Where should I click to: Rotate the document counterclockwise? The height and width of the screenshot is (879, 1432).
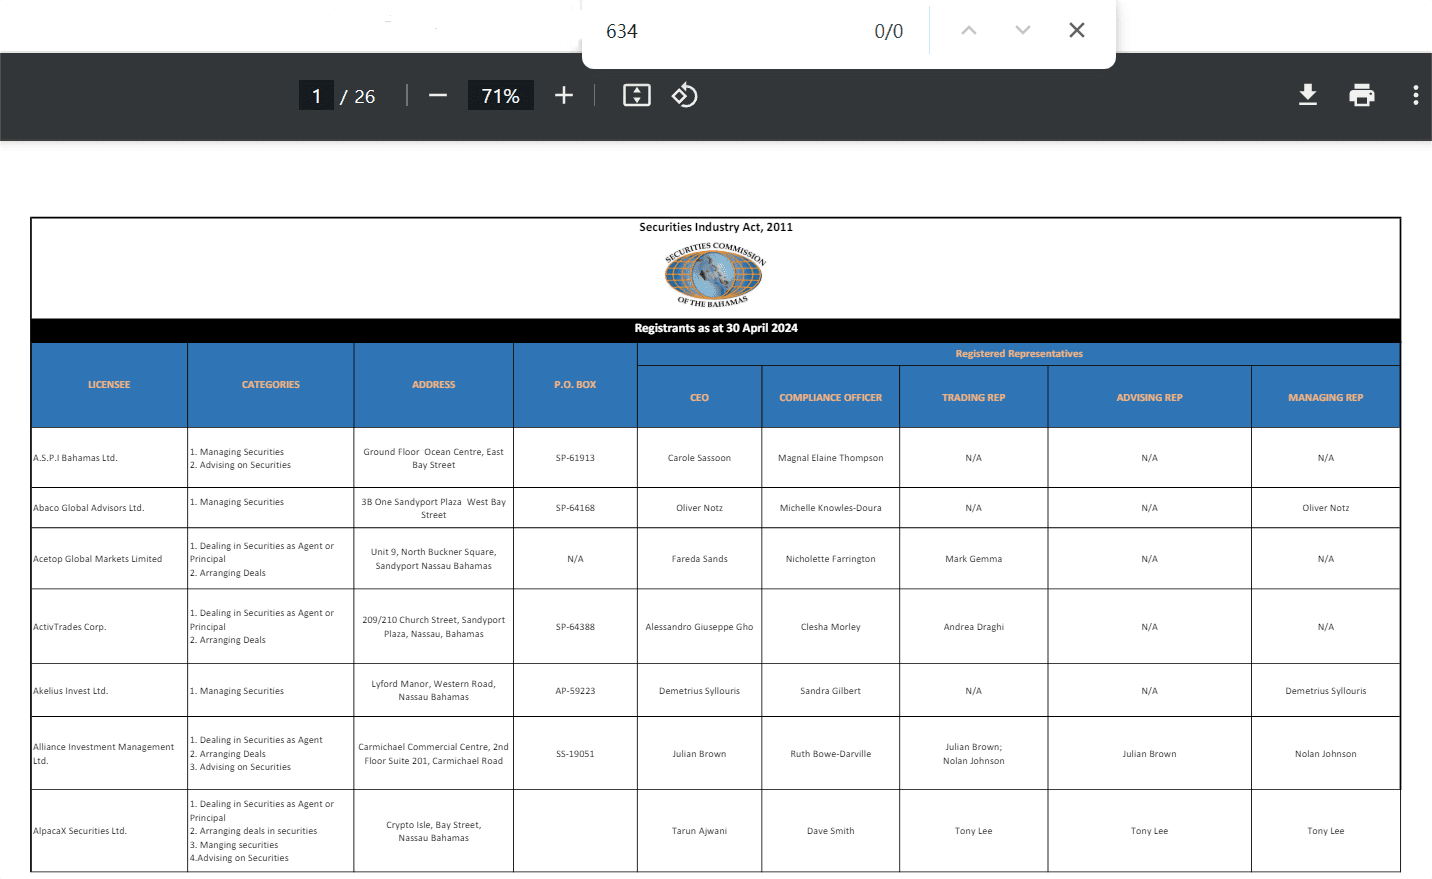pos(685,95)
